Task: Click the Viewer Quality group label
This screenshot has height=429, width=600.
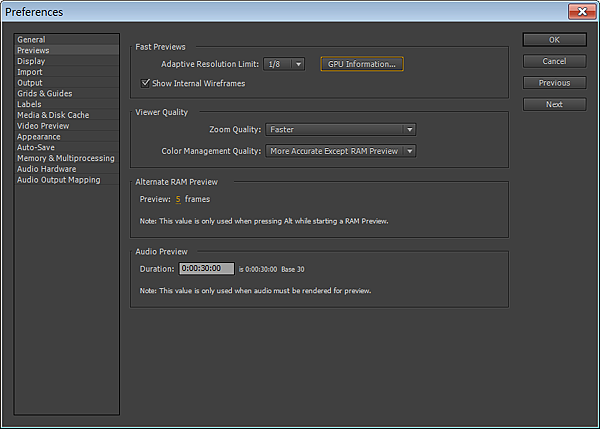Action: tap(161, 113)
